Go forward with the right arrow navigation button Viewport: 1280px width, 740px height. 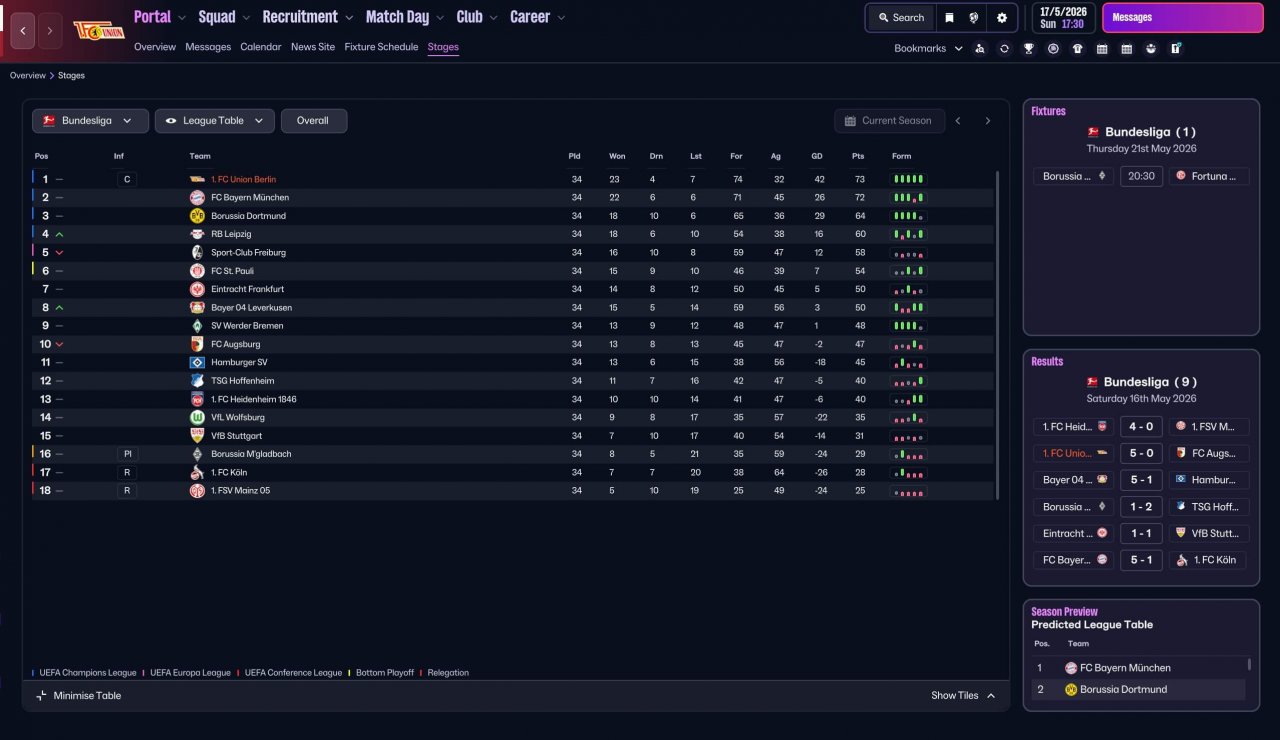click(50, 31)
